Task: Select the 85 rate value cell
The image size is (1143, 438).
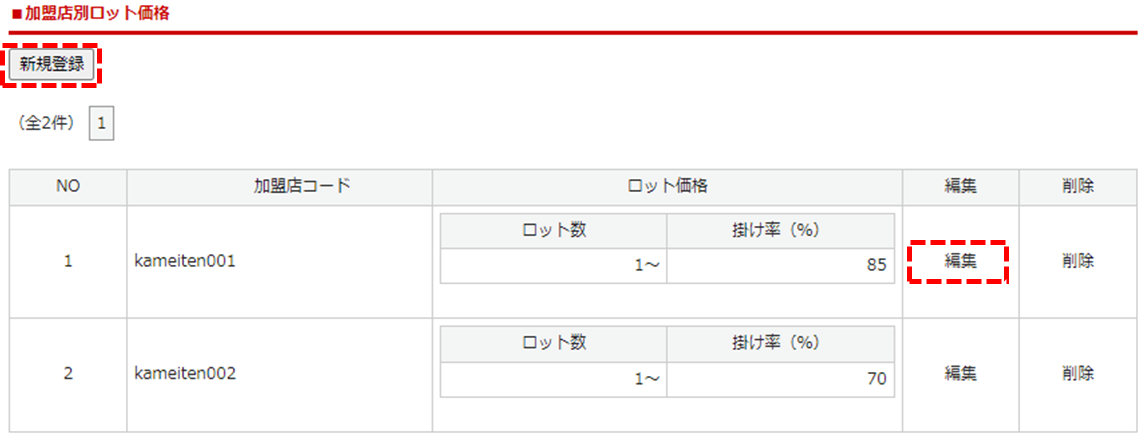Action: (780, 267)
